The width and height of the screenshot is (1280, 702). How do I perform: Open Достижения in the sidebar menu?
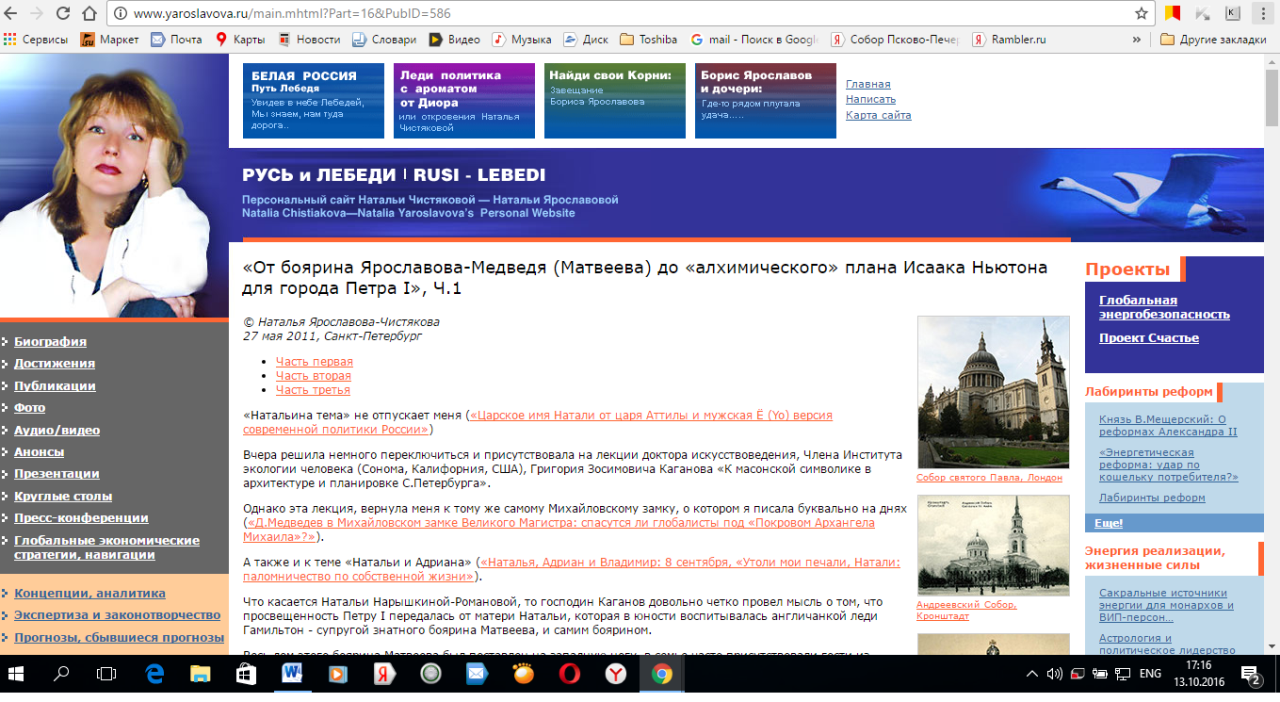pyautogui.click(x=55, y=364)
